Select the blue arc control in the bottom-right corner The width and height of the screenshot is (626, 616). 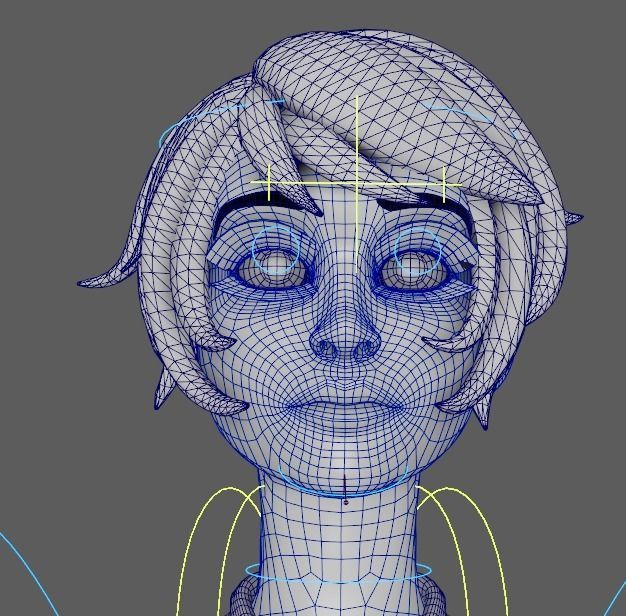click(x=615, y=599)
